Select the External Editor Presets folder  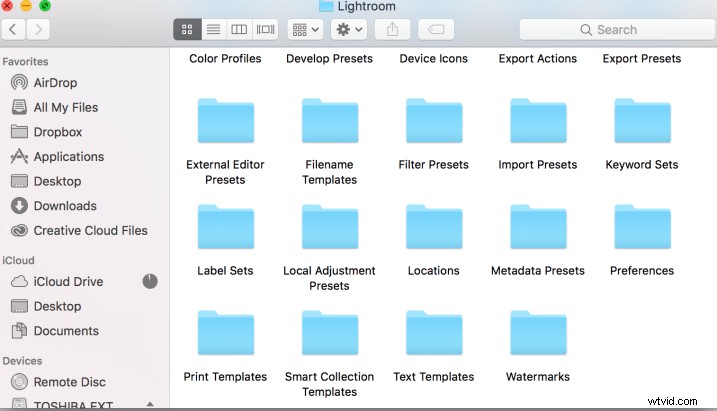pyautogui.click(x=225, y=121)
